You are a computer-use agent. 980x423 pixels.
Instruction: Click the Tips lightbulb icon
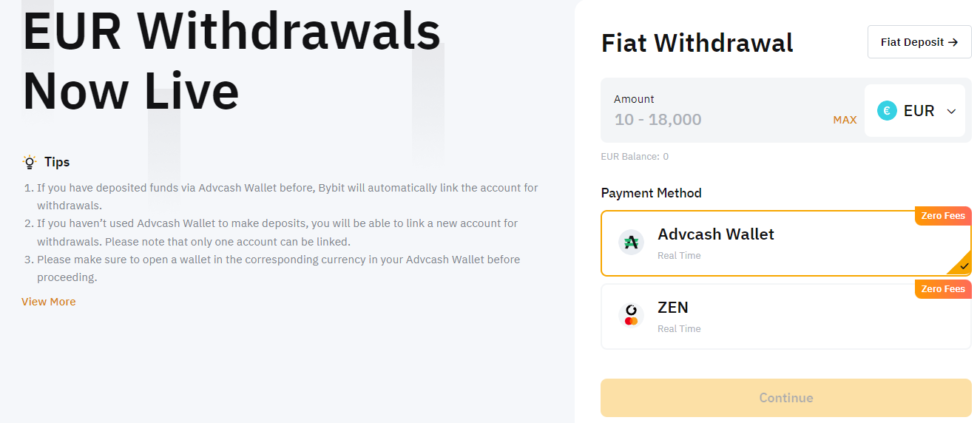(x=29, y=162)
